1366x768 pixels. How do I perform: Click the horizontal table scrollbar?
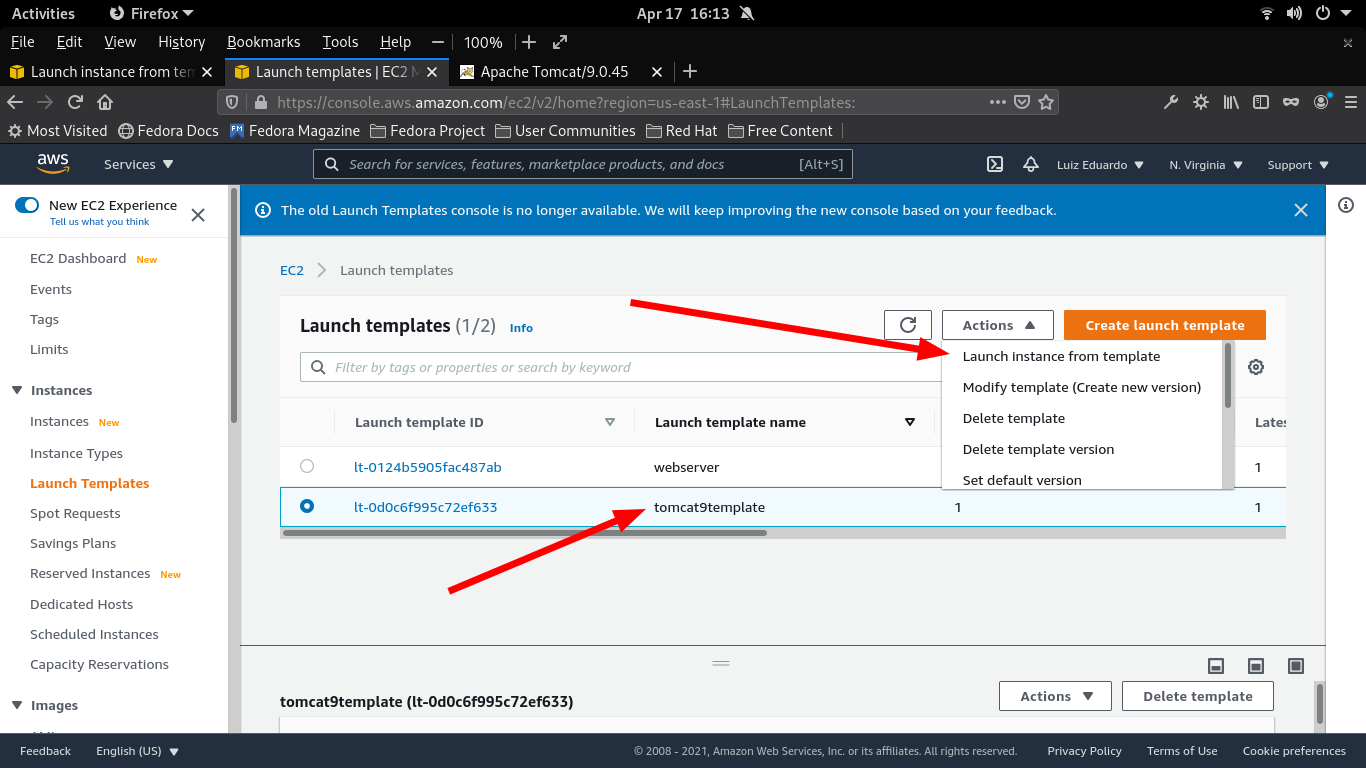coord(524,533)
